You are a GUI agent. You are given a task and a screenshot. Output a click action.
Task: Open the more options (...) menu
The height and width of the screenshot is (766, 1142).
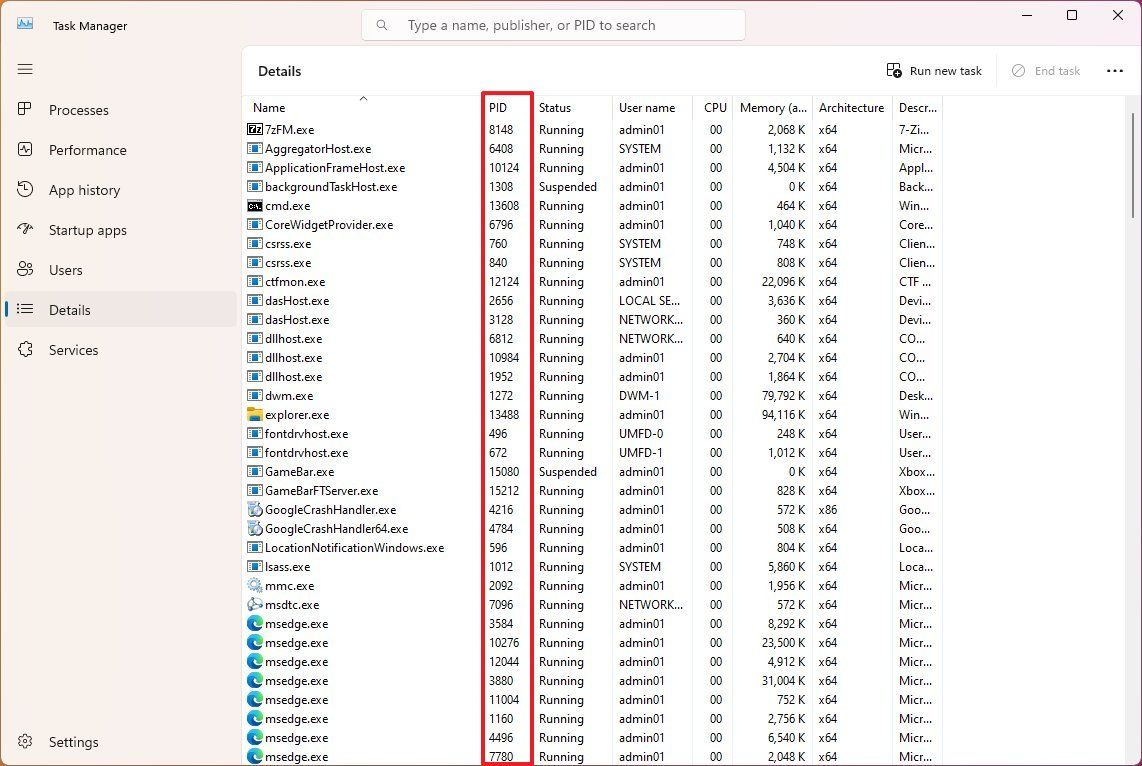pyautogui.click(x=1115, y=70)
